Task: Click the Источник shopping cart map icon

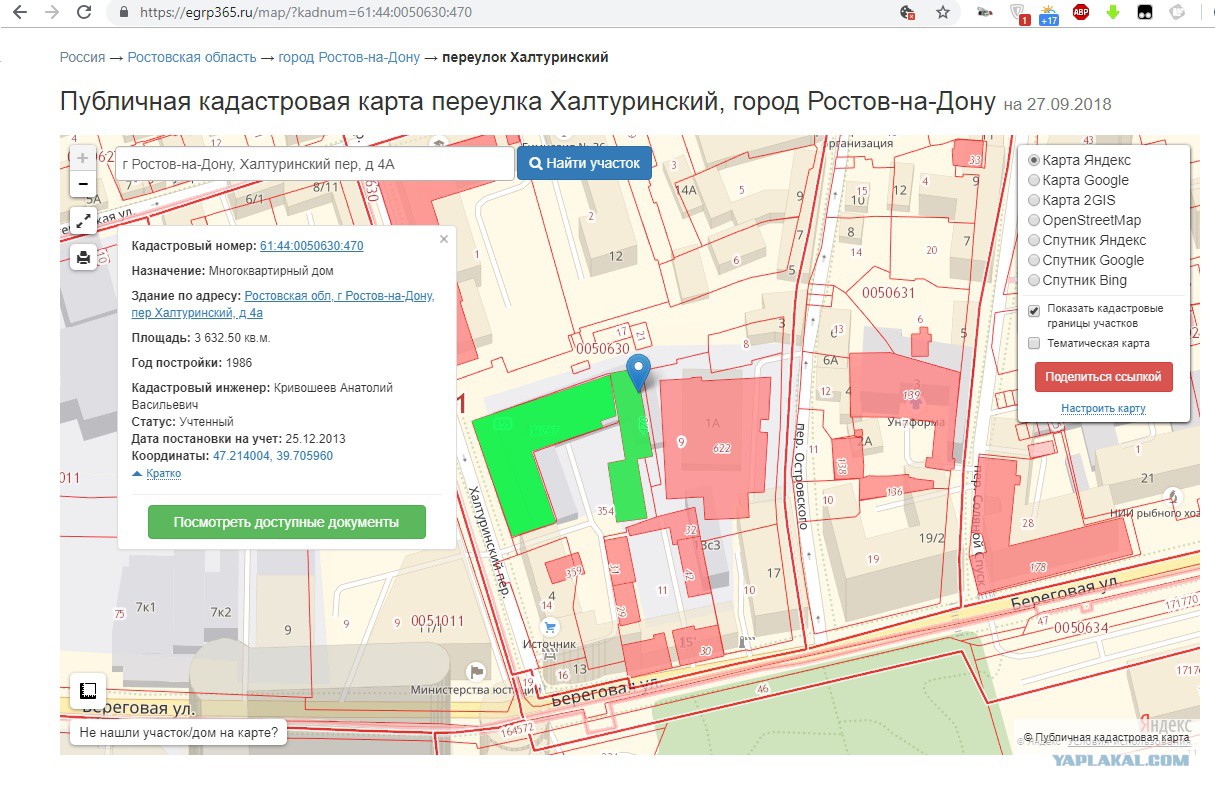Action: (x=549, y=628)
